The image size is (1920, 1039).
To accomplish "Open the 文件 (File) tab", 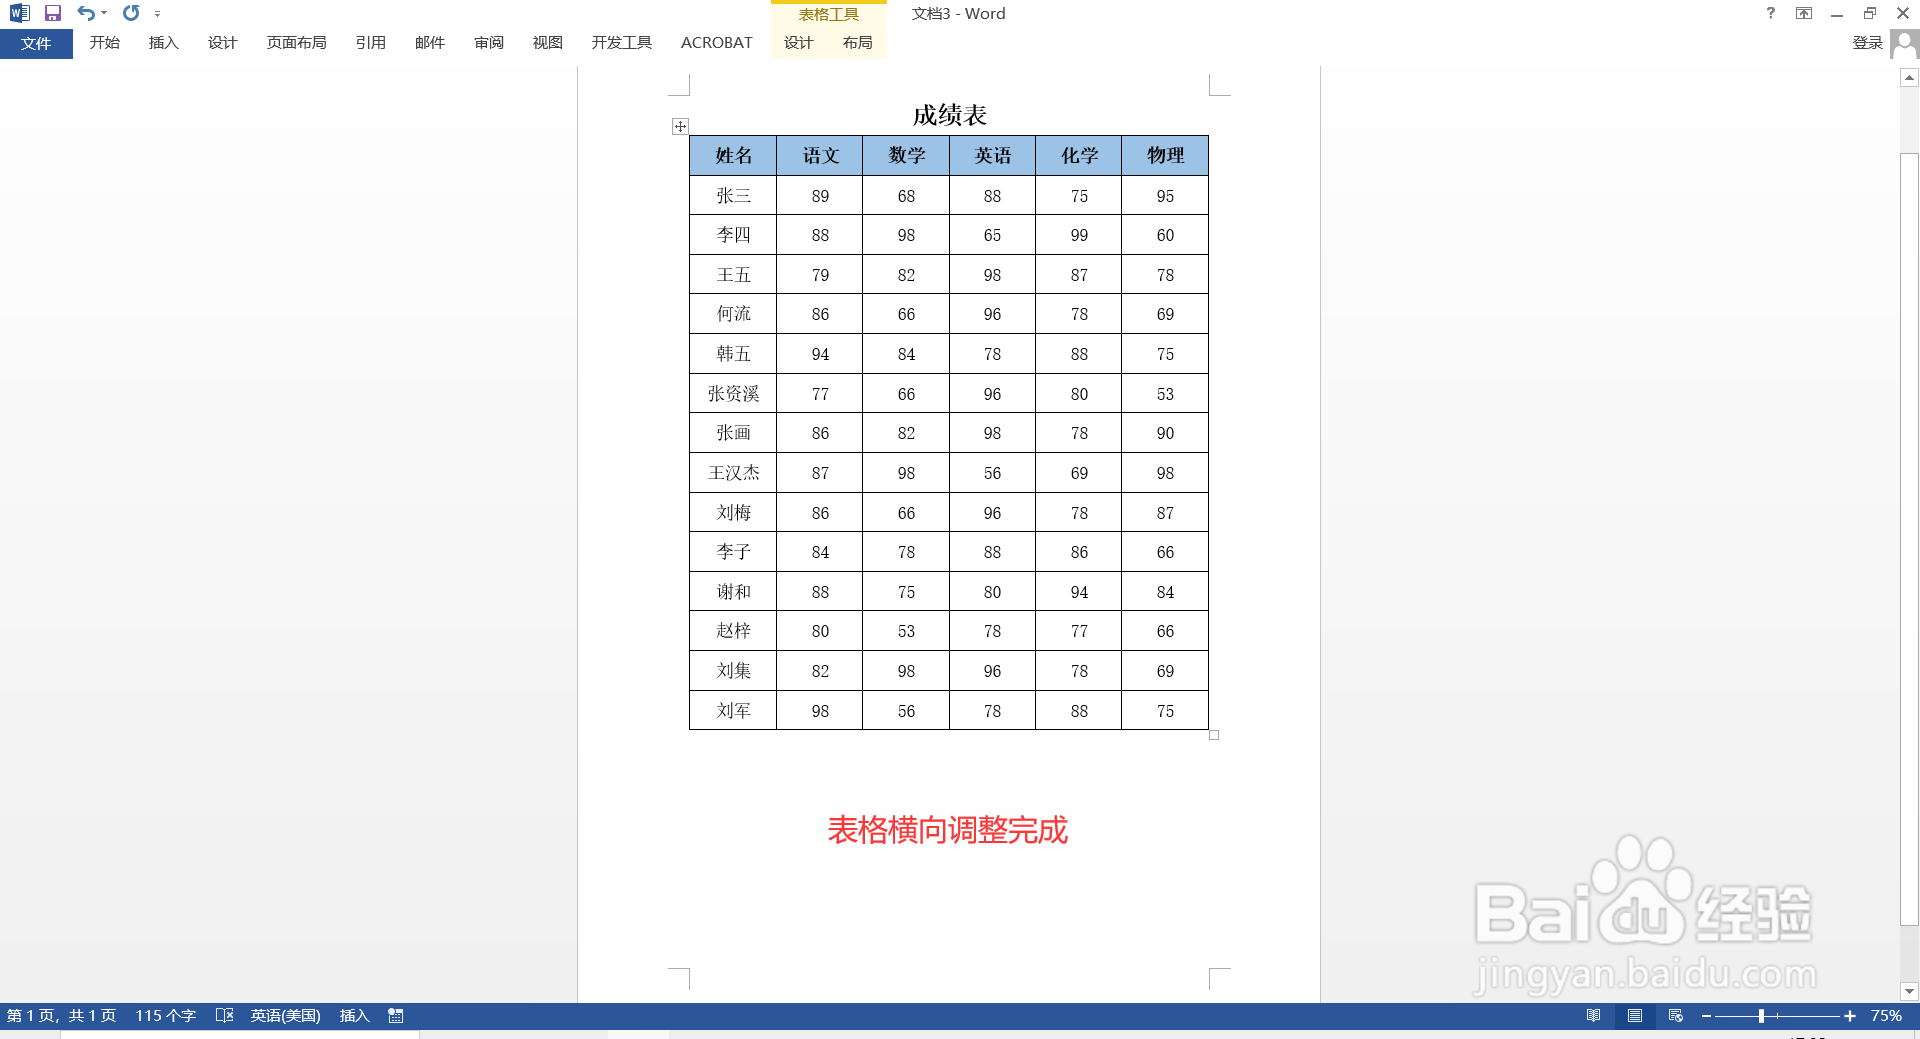I will tap(36, 43).
